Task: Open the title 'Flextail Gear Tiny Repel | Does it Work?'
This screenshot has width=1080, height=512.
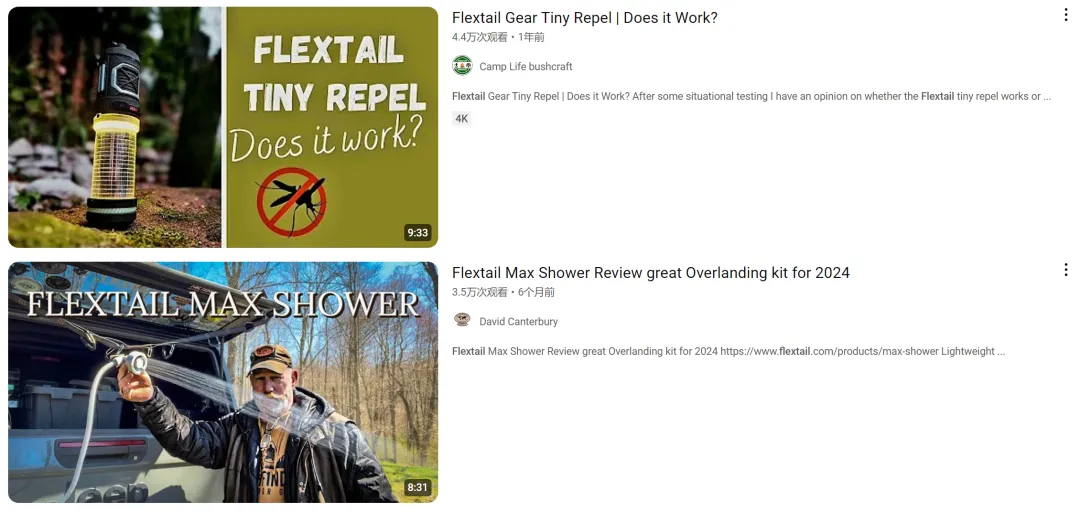Action: click(x=585, y=18)
